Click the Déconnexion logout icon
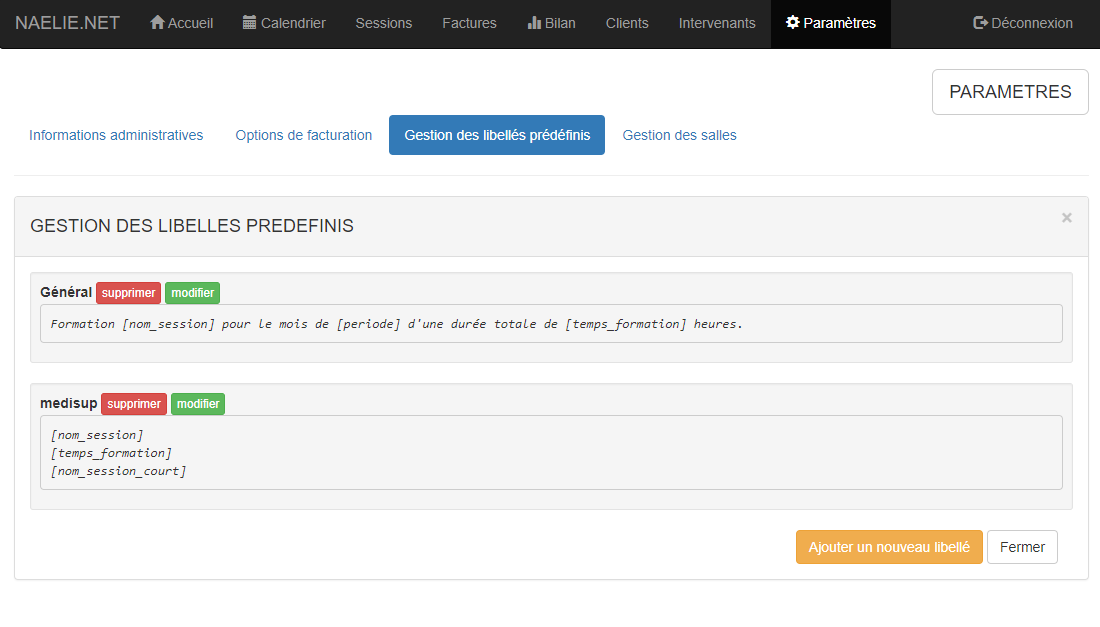This screenshot has width=1100, height=627. [x=980, y=23]
